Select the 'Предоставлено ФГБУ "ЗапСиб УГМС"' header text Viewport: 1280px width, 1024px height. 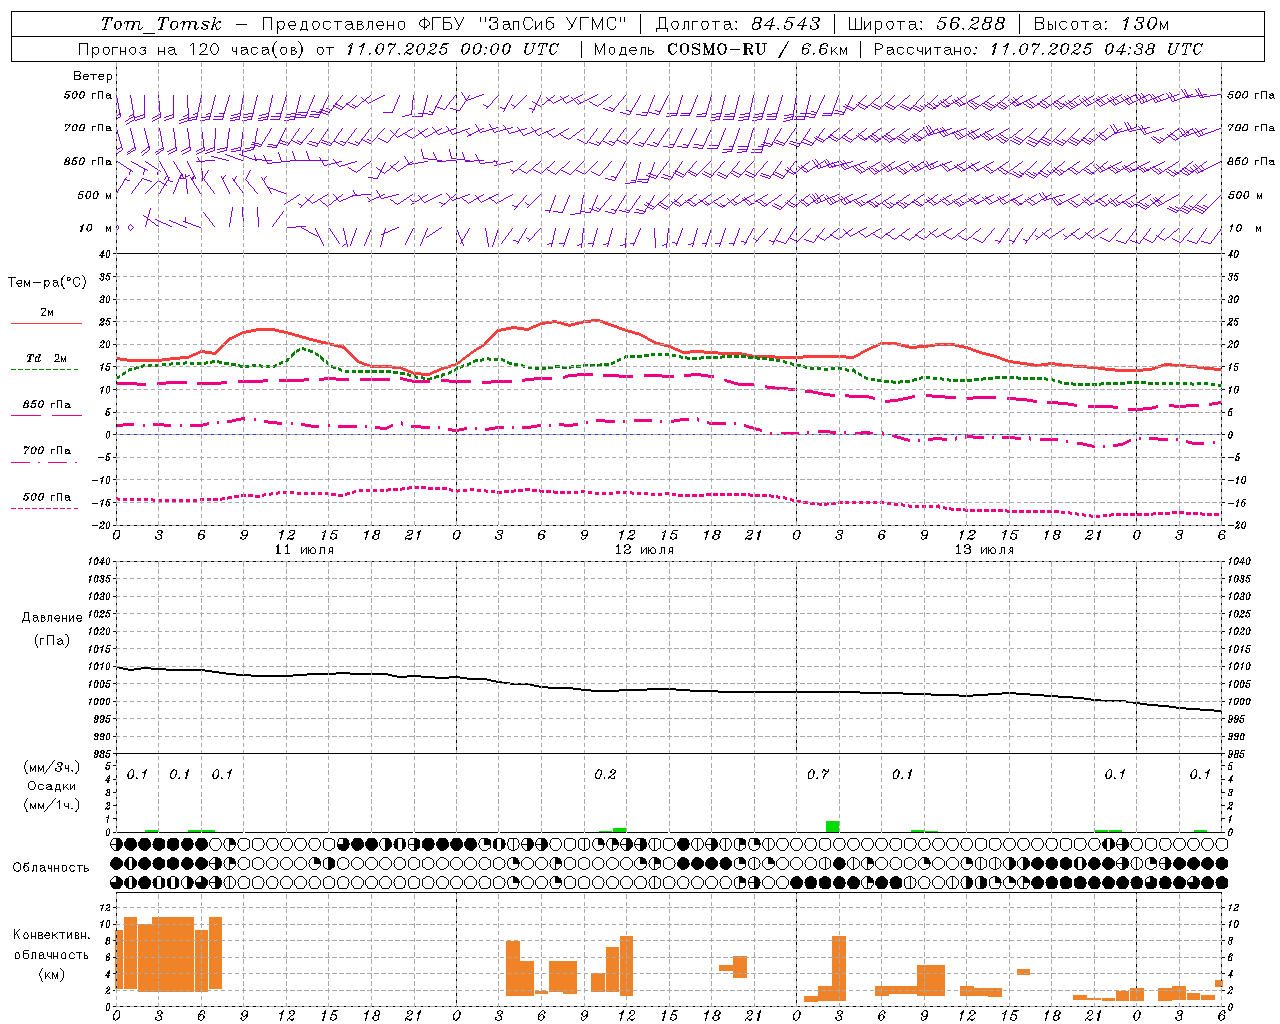(x=444, y=24)
